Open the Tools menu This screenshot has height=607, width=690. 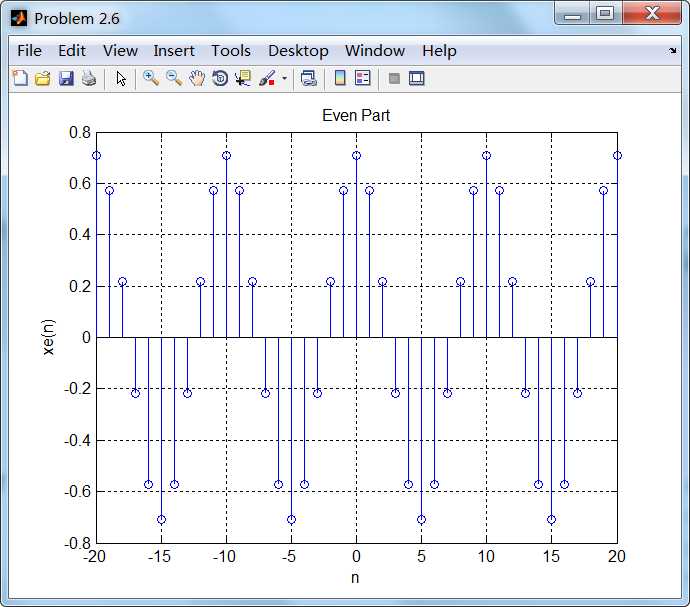click(x=231, y=51)
